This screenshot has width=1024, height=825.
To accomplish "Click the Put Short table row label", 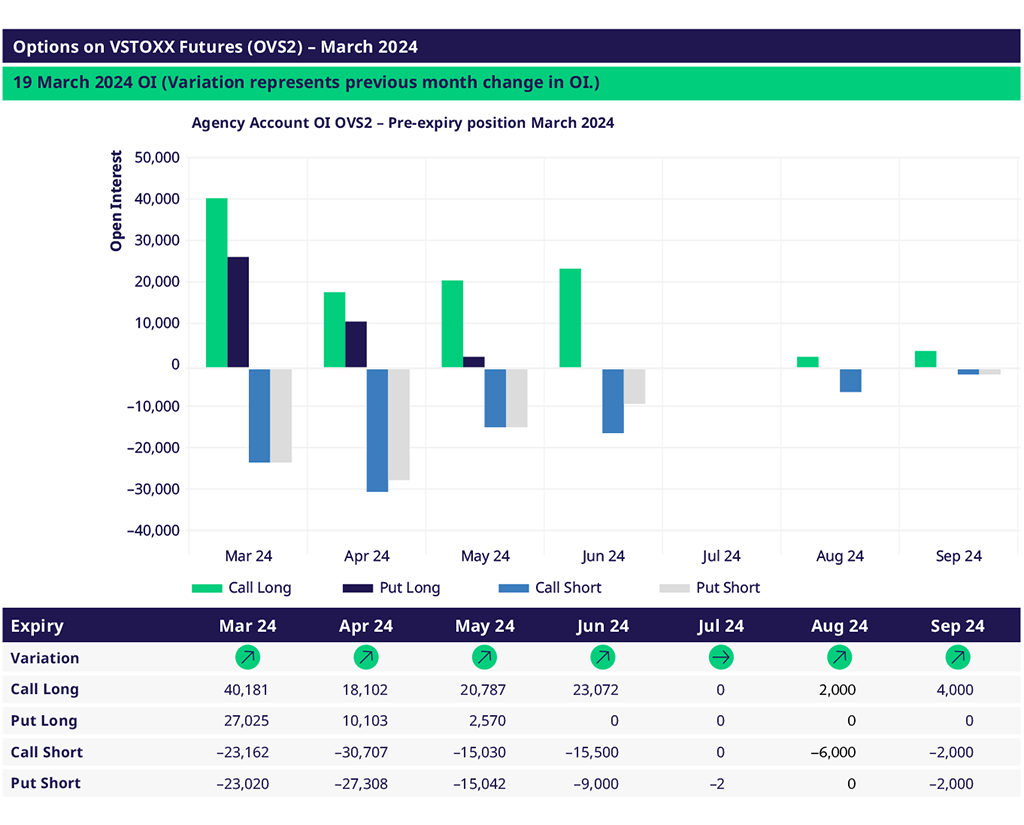I will coord(45,783).
